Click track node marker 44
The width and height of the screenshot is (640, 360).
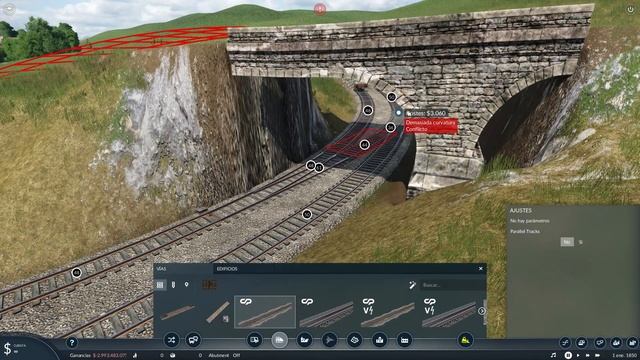[x=364, y=144]
